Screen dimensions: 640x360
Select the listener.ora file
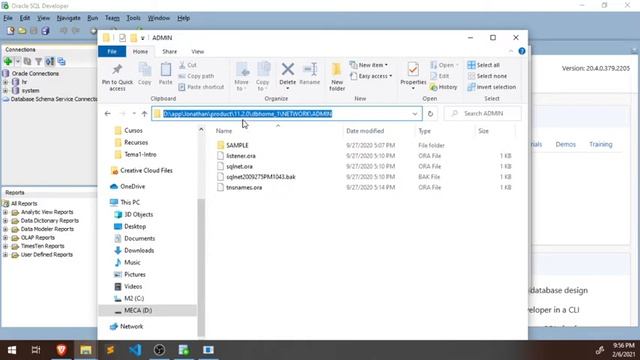241,156
